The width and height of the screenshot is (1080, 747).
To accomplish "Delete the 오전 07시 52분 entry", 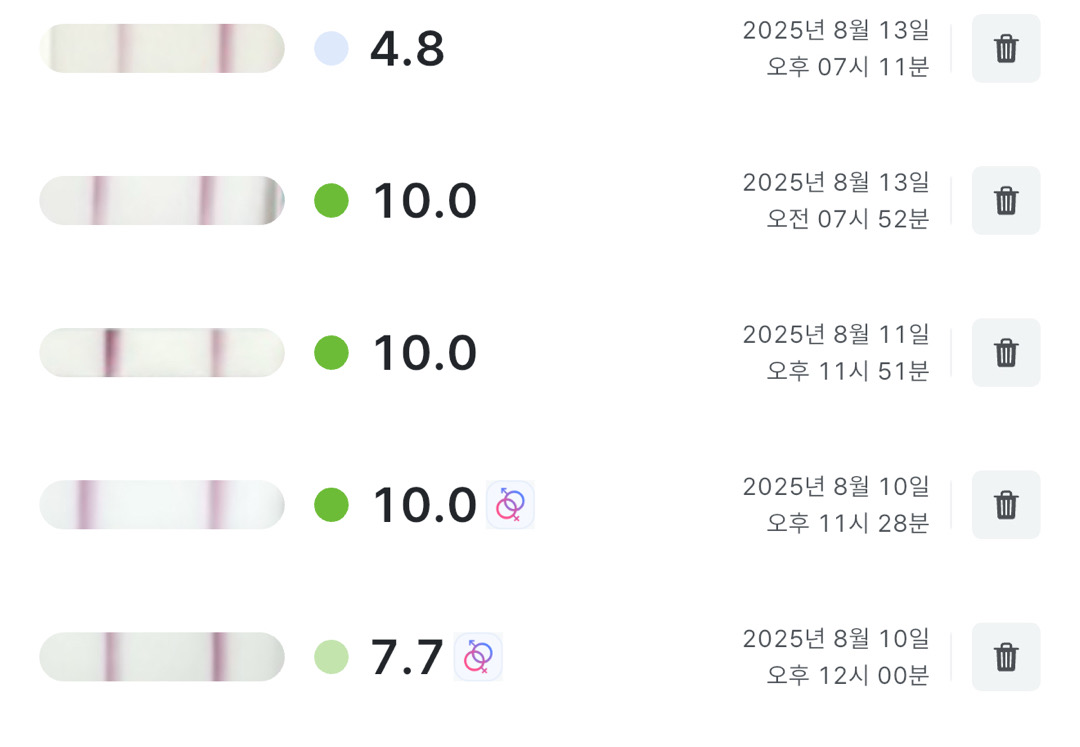I will point(1006,200).
